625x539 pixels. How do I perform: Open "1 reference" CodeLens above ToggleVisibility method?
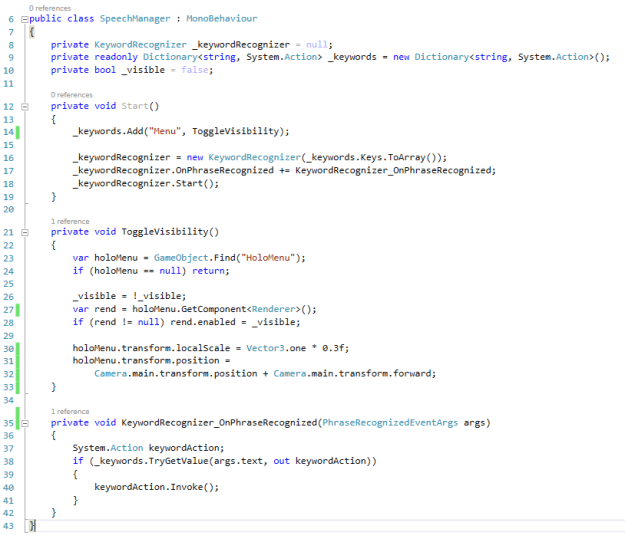coord(70,221)
